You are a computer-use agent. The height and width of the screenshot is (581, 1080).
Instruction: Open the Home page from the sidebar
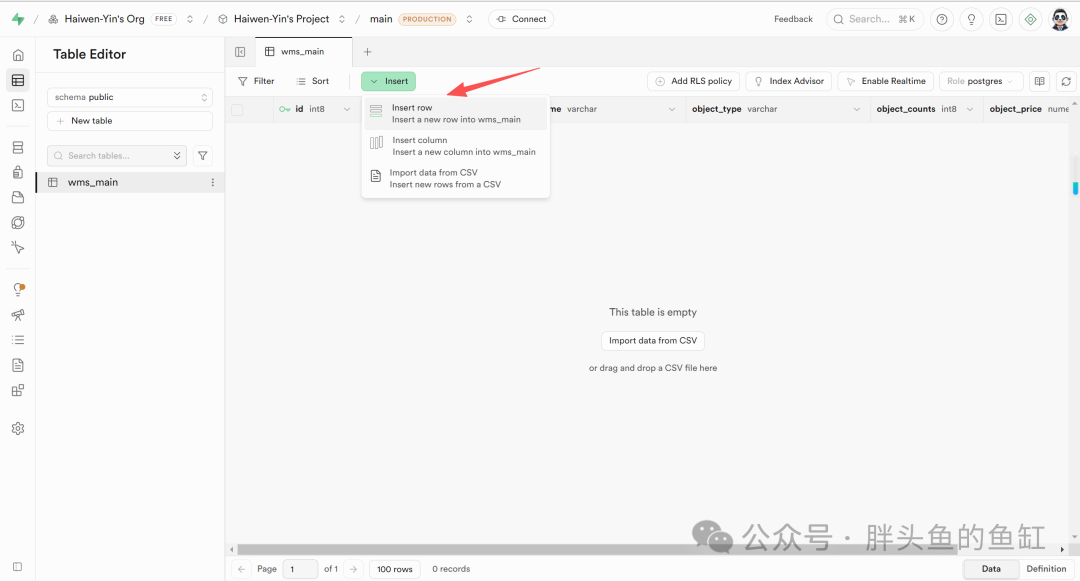point(19,55)
